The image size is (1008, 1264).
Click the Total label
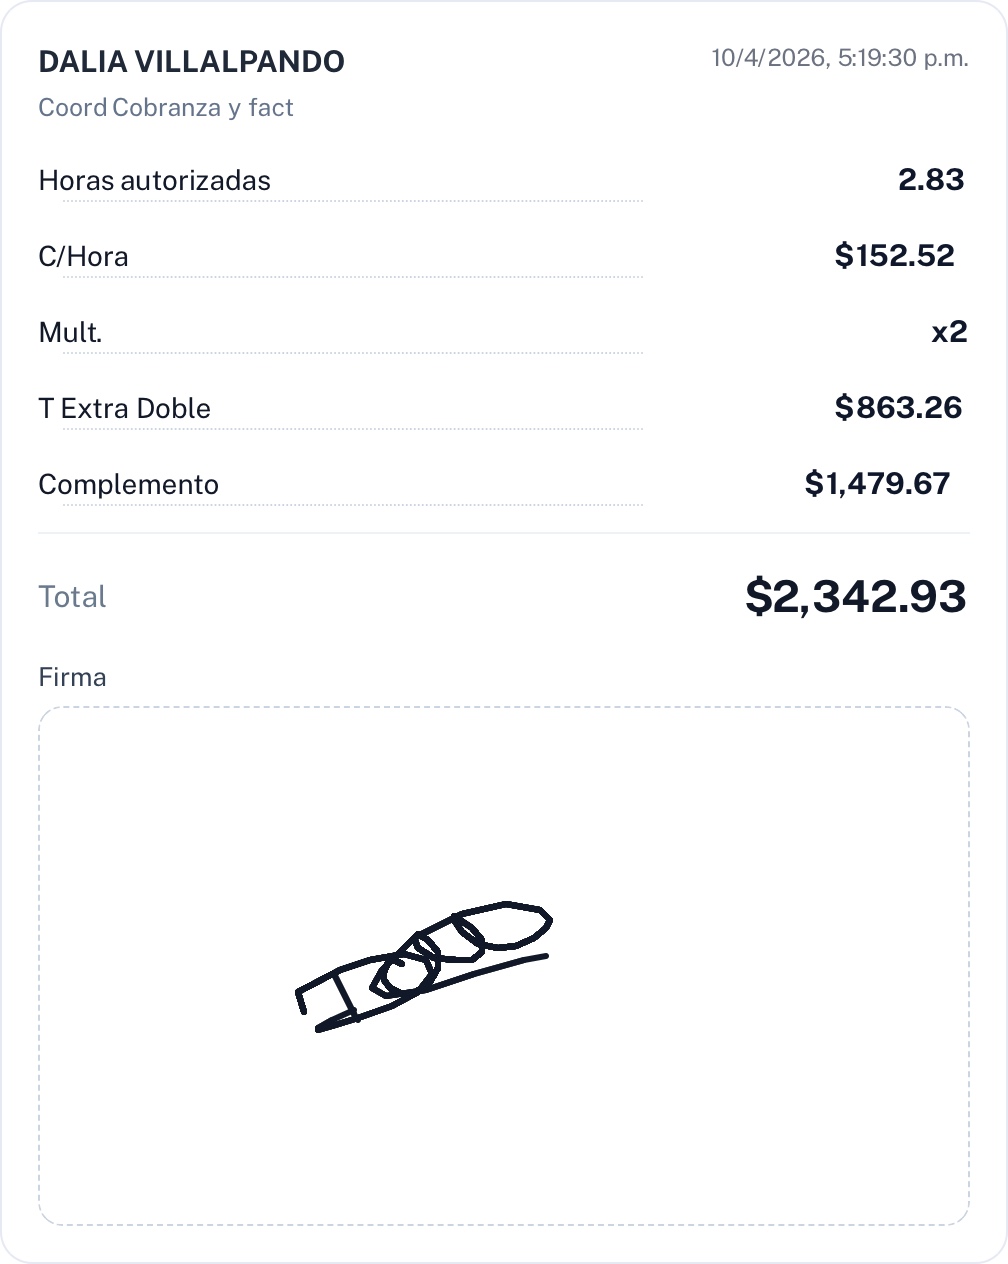point(72,597)
